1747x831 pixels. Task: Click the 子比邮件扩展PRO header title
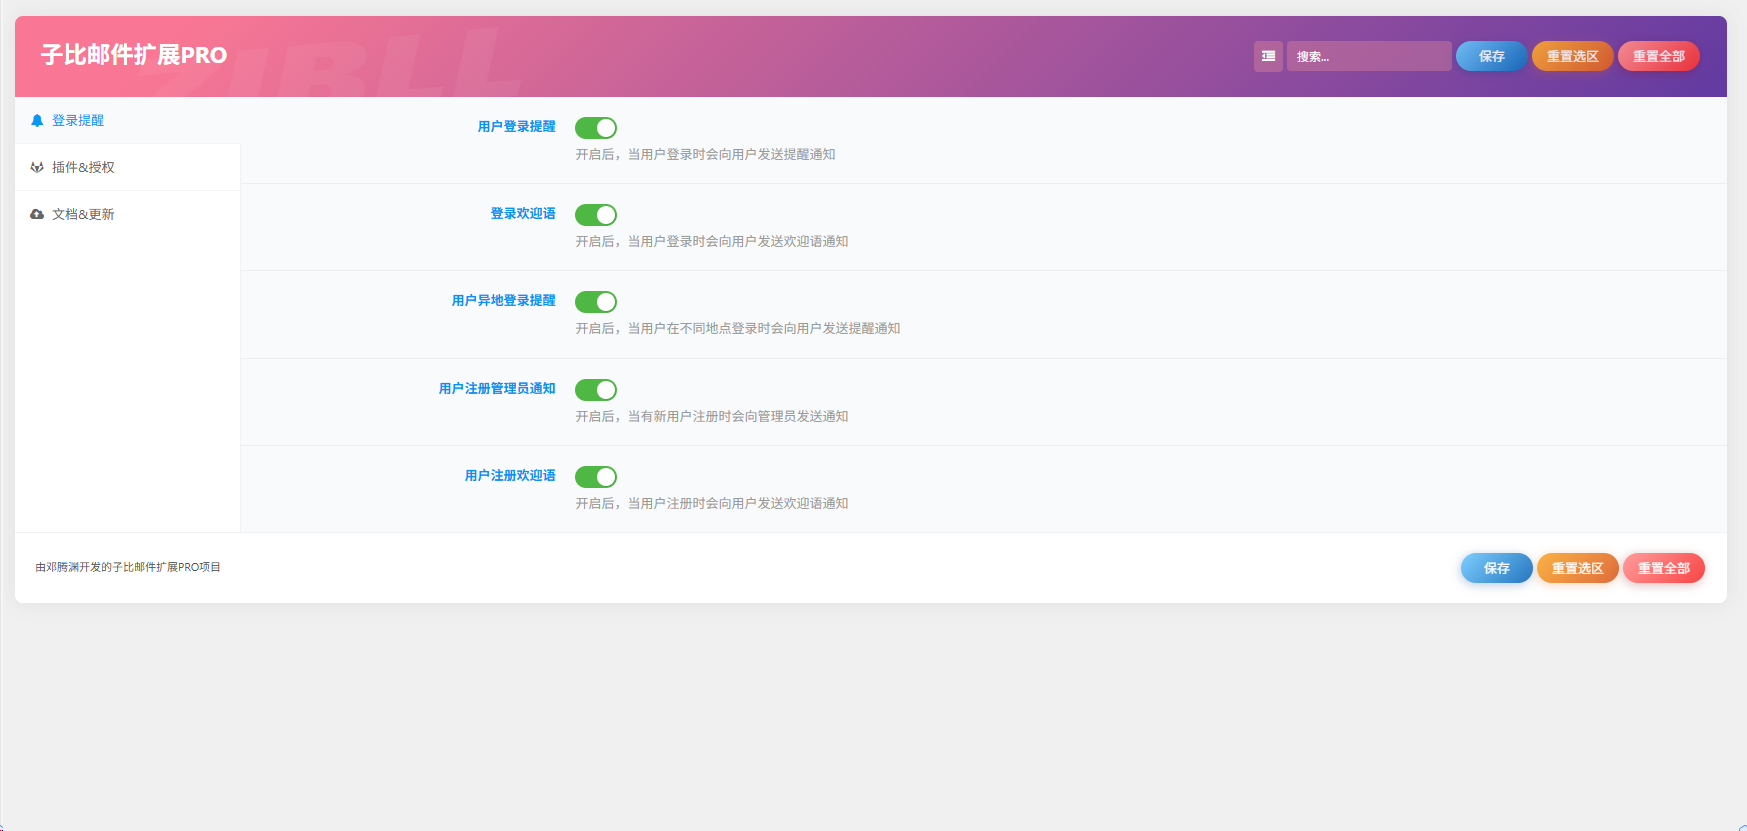click(x=134, y=55)
